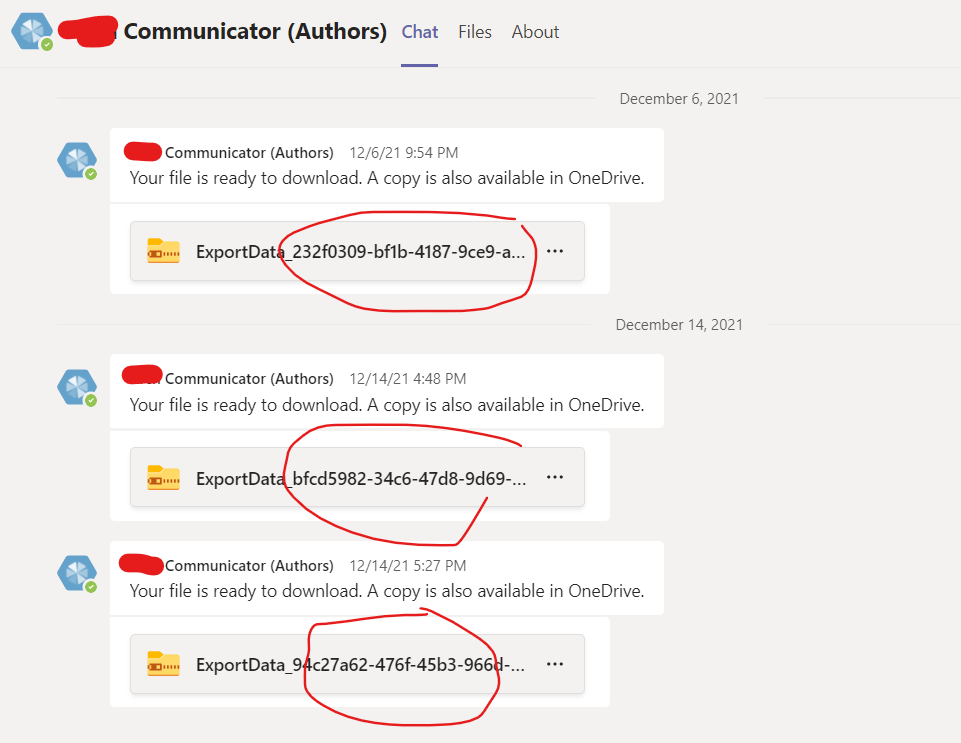The width and height of the screenshot is (961, 743).
Task: Open zip icon of ExportData_232f0309 file
Action: 163,251
